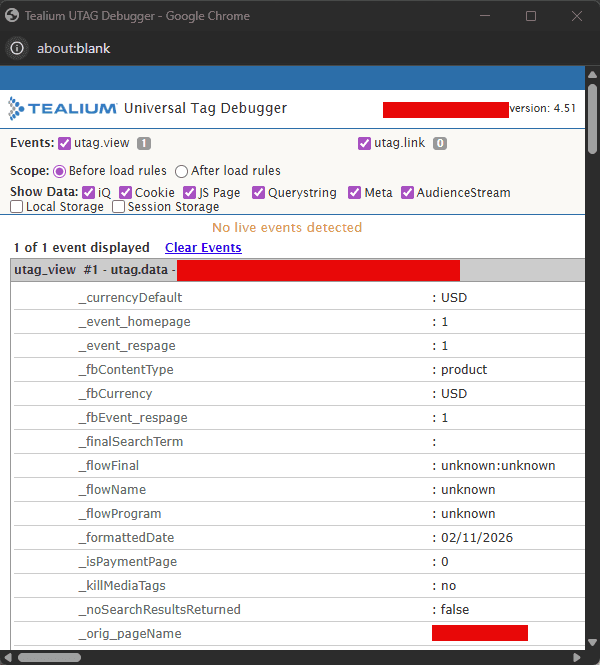This screenshot has height=665, width=600.
Task: Click the _finalSearchTerm row name
Action: [131, 442]
